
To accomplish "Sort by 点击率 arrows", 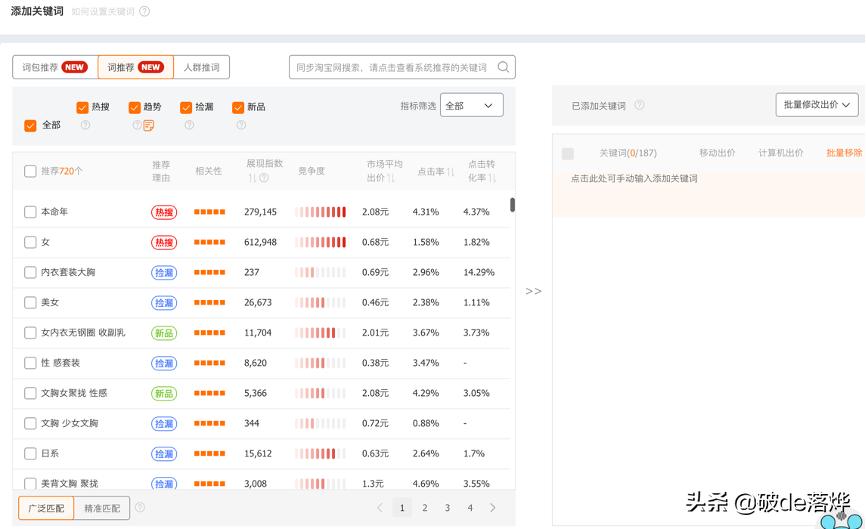I will pos(451,172).
